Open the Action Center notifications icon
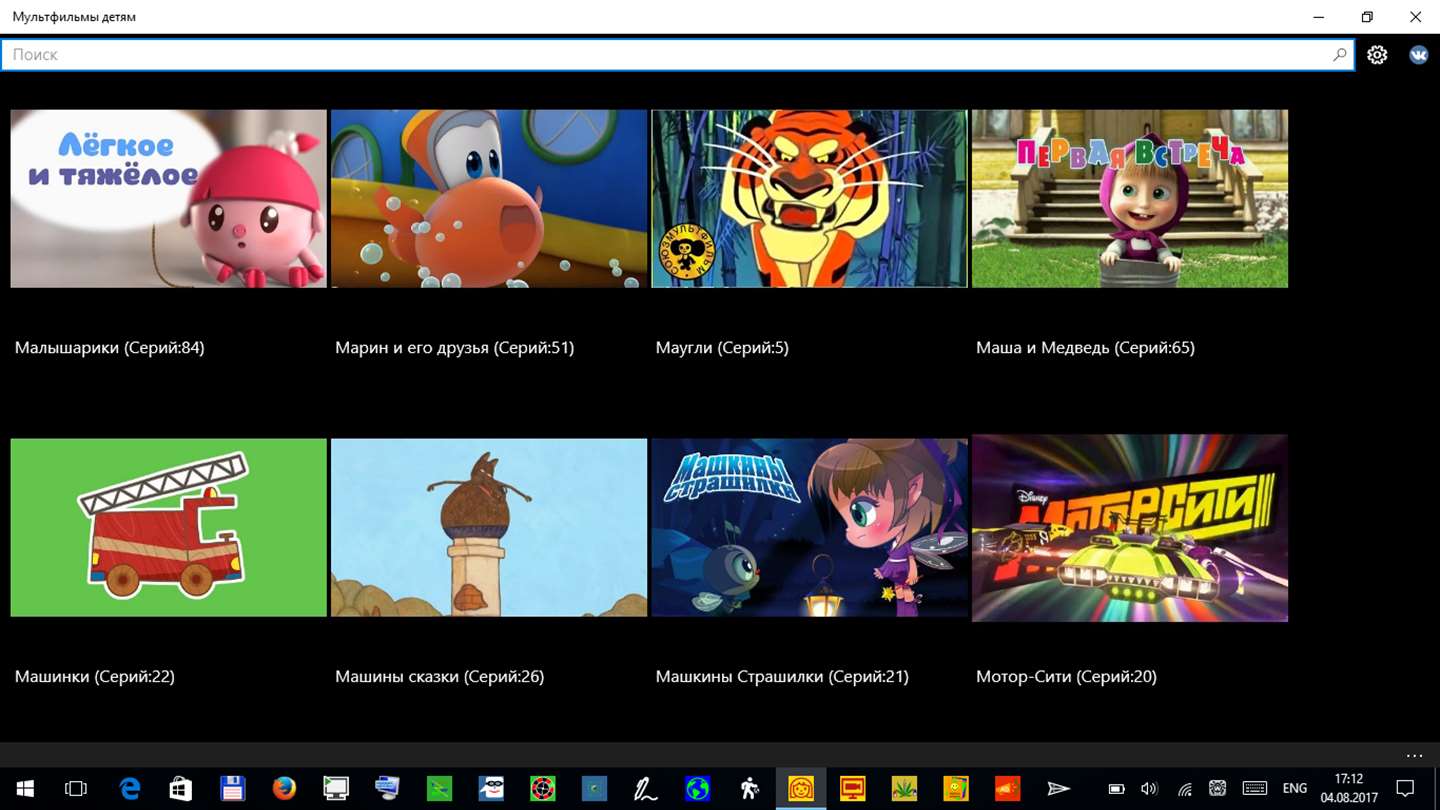 coord(1404,789)
